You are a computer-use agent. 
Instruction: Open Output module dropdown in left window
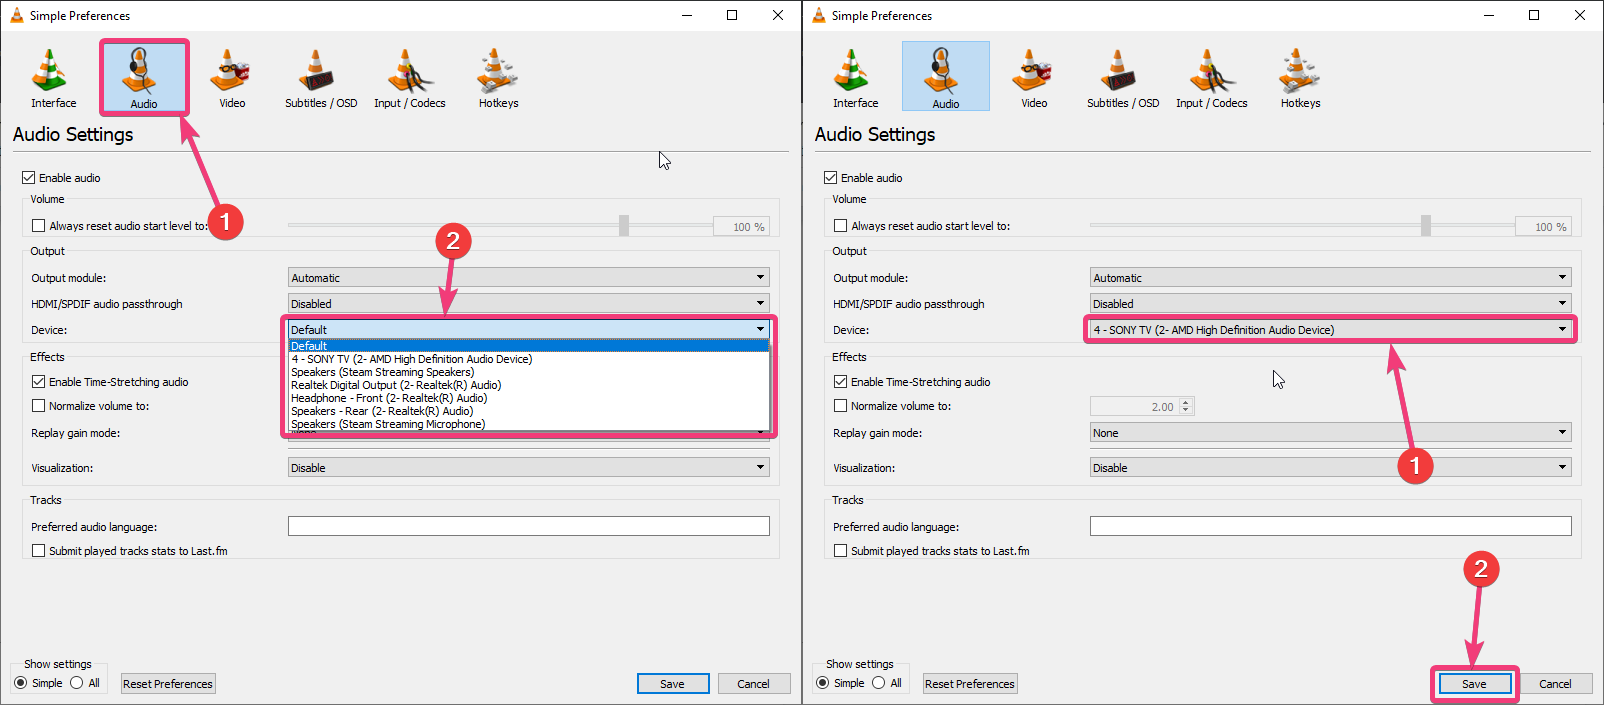pos(528,278)
